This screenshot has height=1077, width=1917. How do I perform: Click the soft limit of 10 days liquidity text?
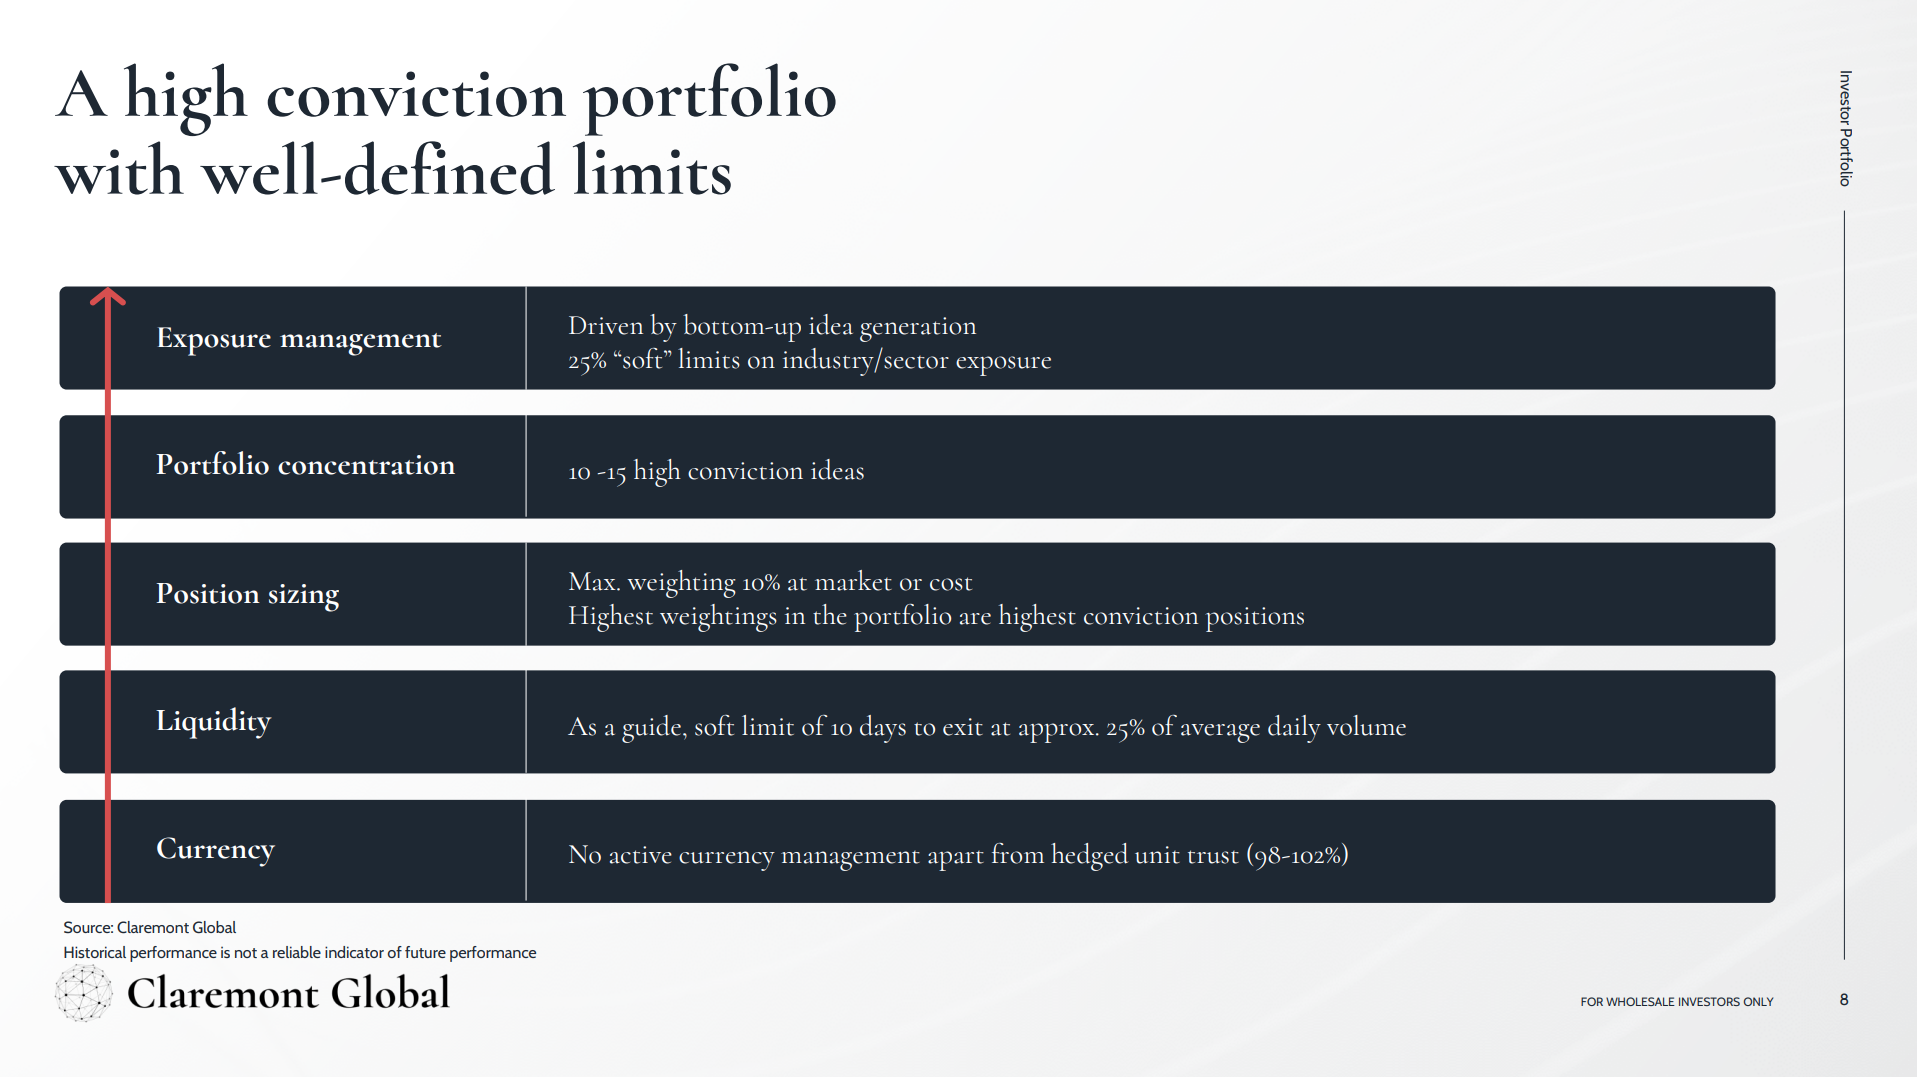[x=986, y=727]
